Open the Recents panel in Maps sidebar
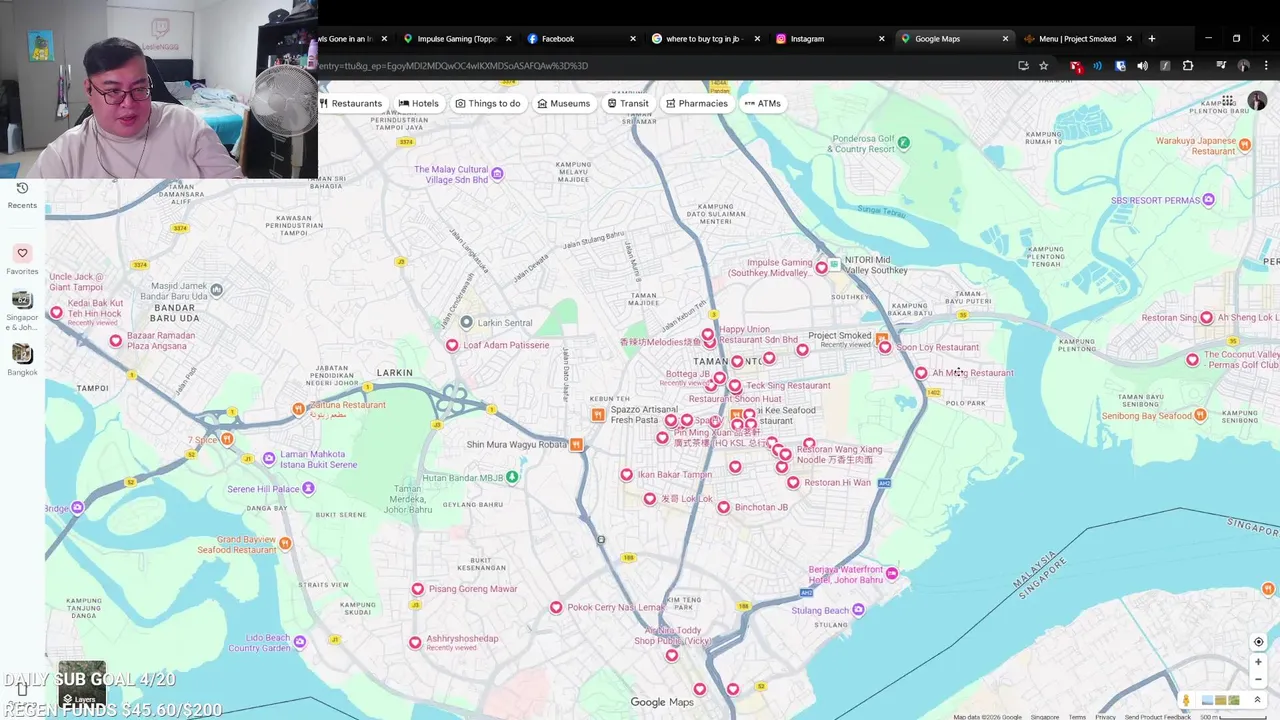 point(22,195)
